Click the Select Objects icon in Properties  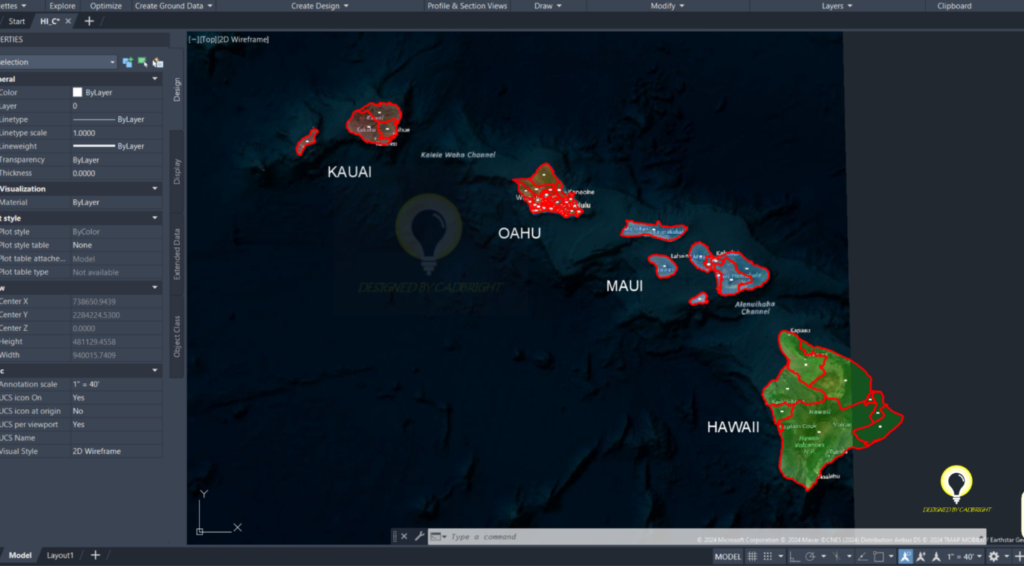click(142, 62)
